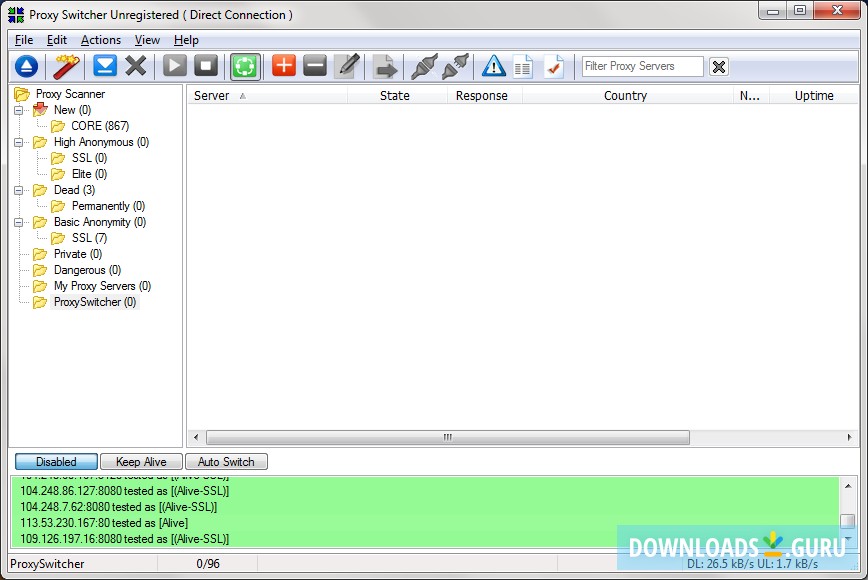Remove a proxy with the minus icon
This screenshot has height=580, width=868.
coord(315,66)
